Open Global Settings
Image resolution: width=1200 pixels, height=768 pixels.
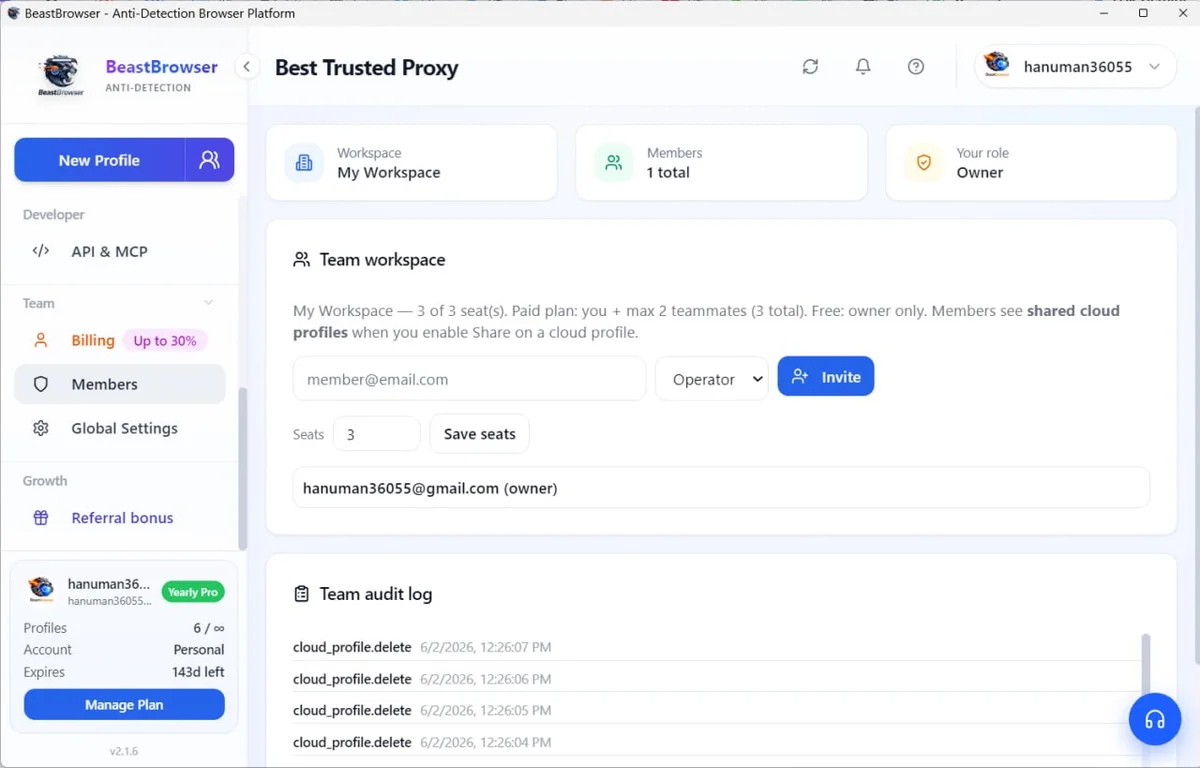pos(120,428)
